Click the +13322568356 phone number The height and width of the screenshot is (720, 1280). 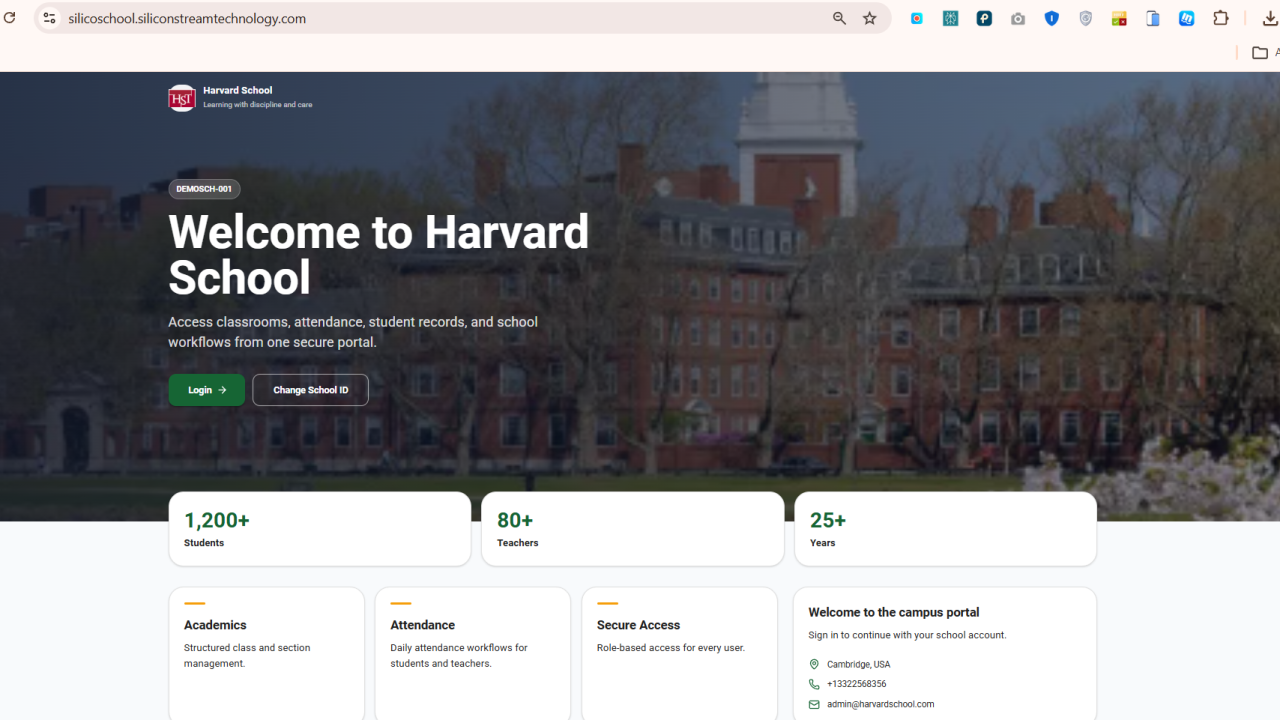coord(856,684)
